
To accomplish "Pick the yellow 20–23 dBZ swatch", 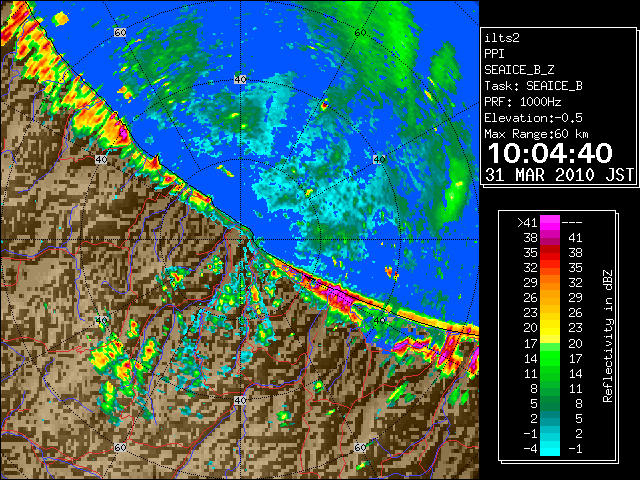I will point(550,328).
